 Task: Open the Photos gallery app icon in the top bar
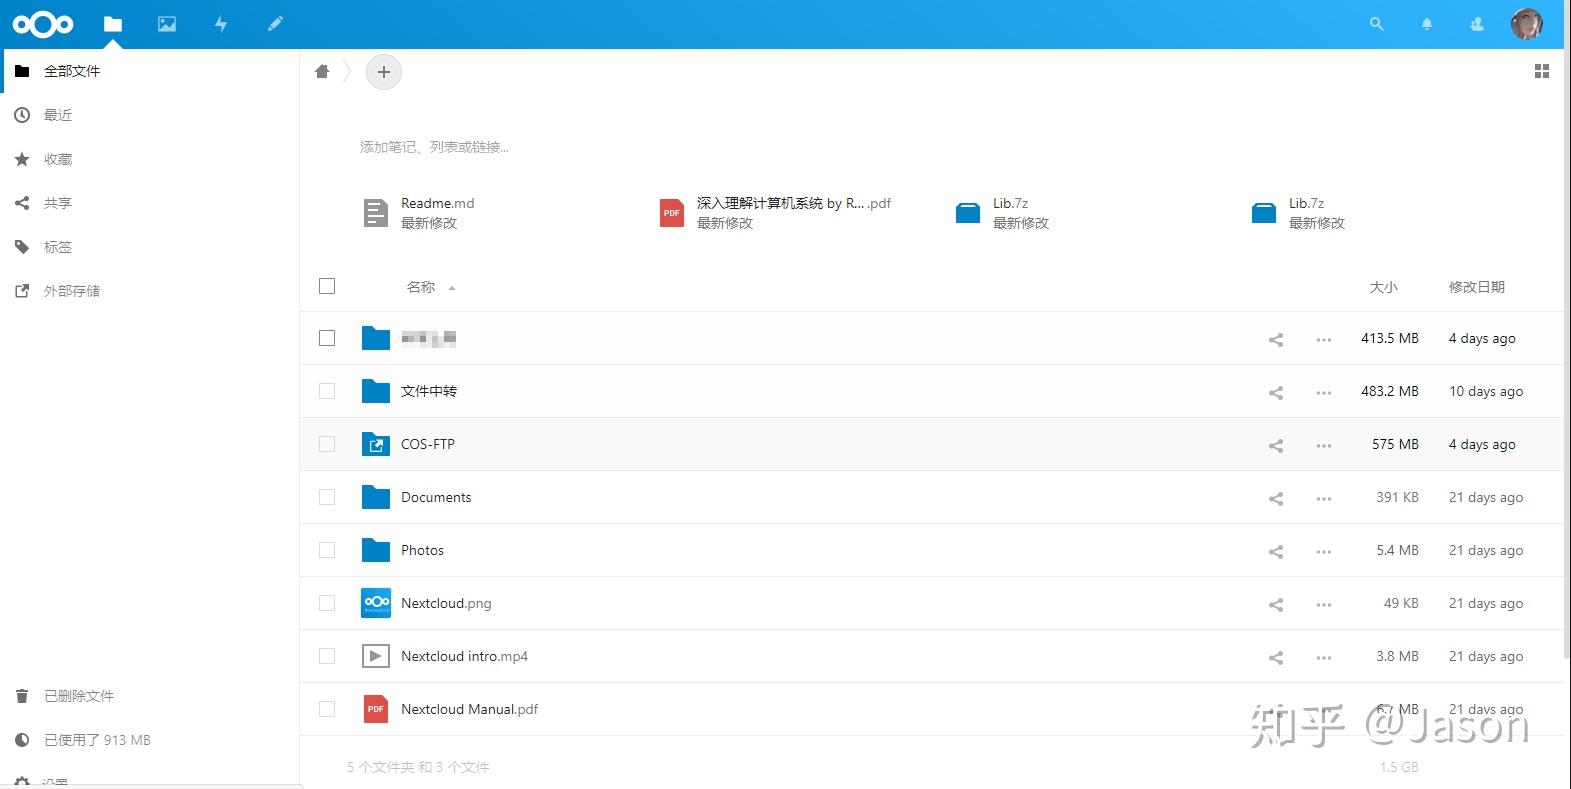pos(167,24)
